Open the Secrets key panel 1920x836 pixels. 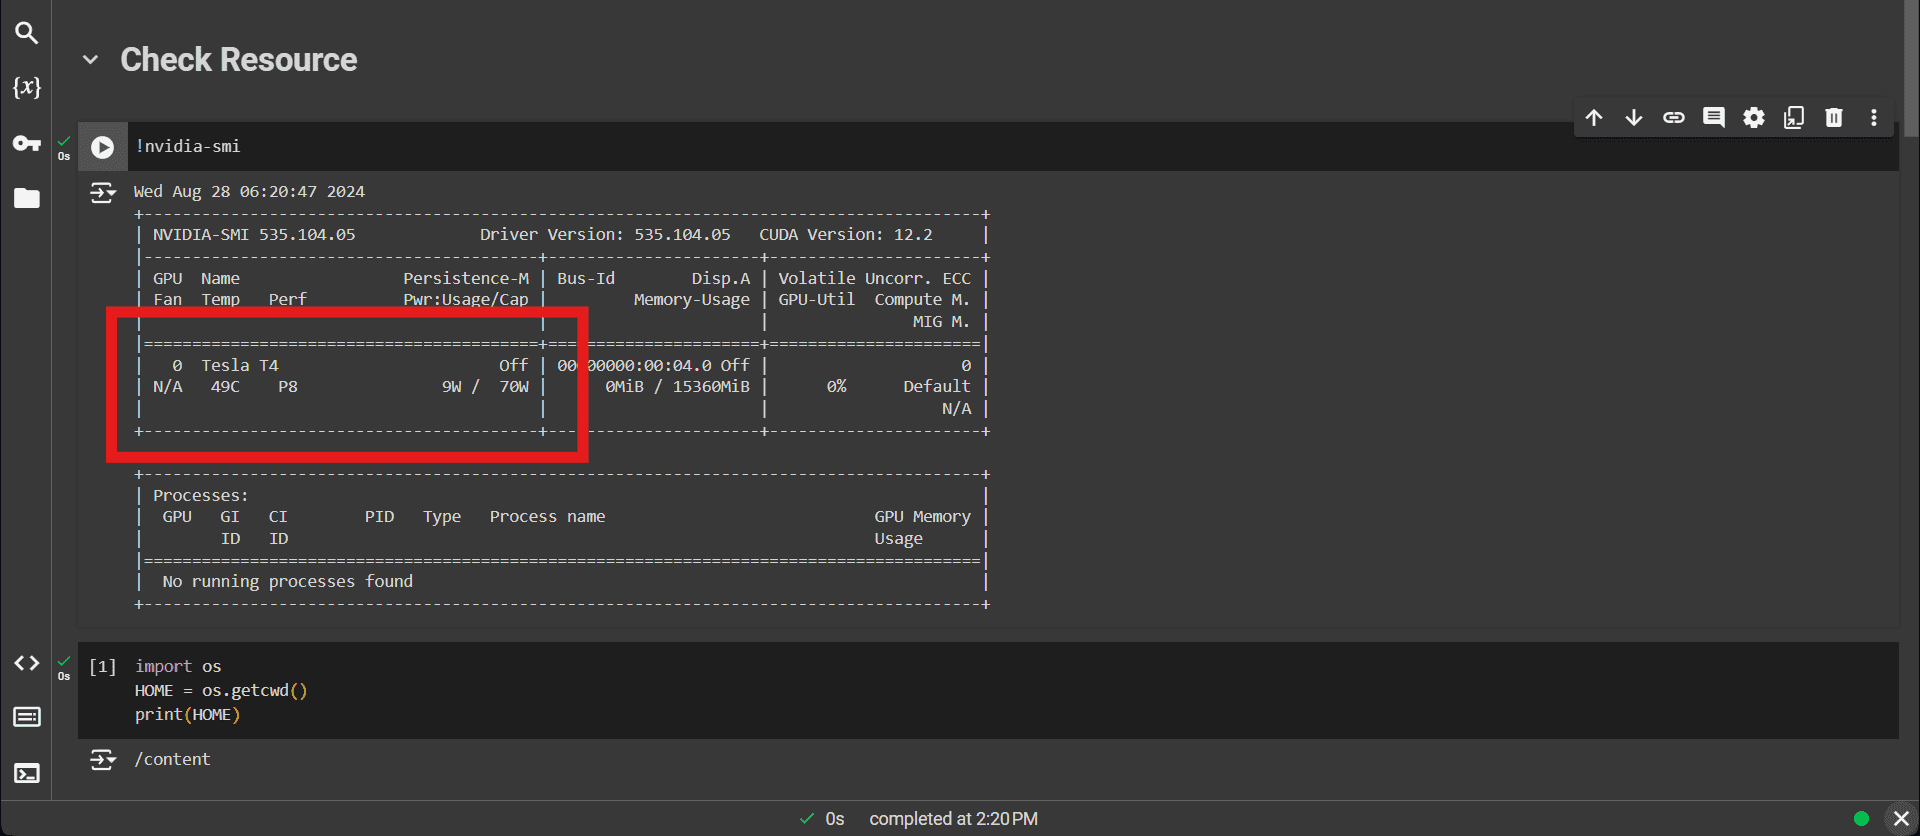click(x=26, y=143)
